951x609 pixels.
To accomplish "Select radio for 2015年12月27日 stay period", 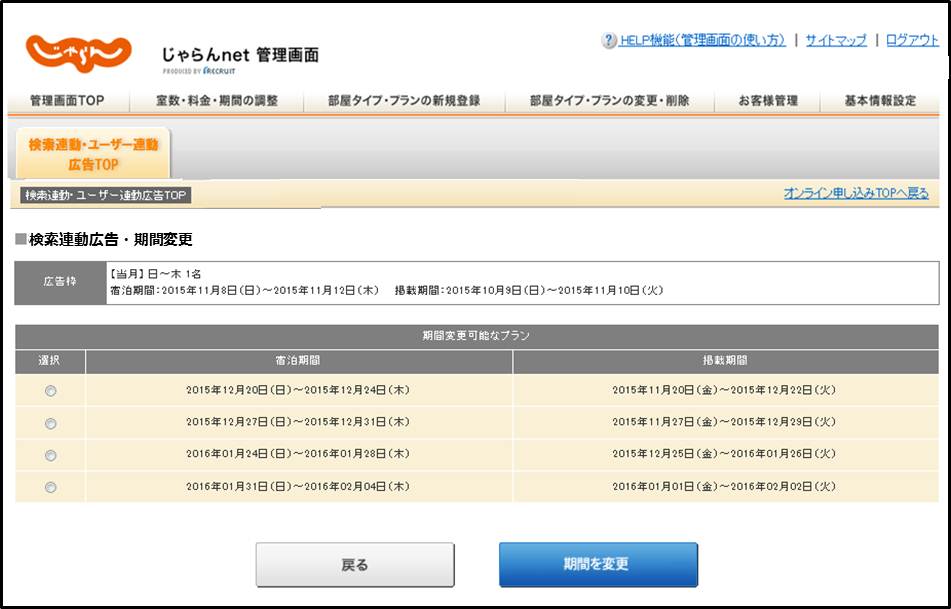I will 51,423.
